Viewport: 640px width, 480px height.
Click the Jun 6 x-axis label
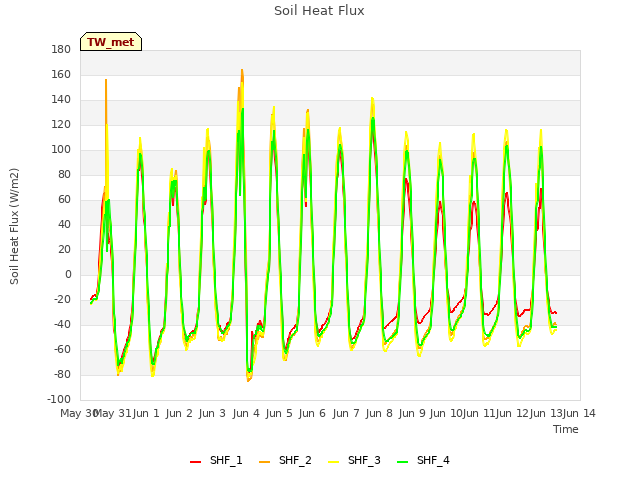coord(312,413)
